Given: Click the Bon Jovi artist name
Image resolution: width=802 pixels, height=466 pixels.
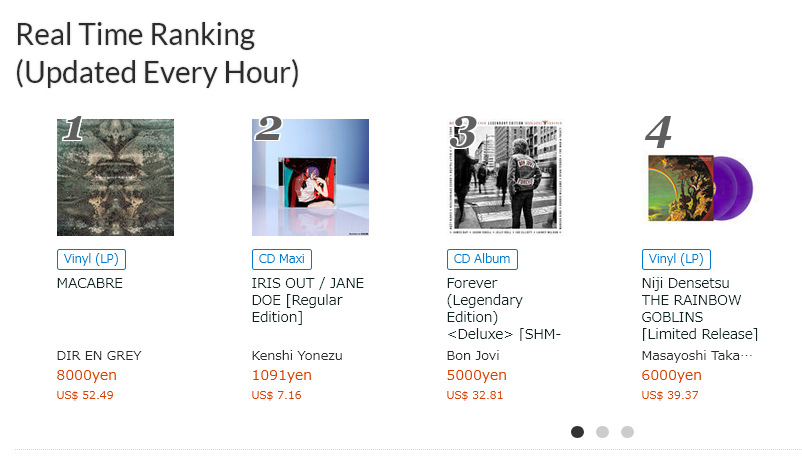Looking at the screenshot, I should coord(473,355).
